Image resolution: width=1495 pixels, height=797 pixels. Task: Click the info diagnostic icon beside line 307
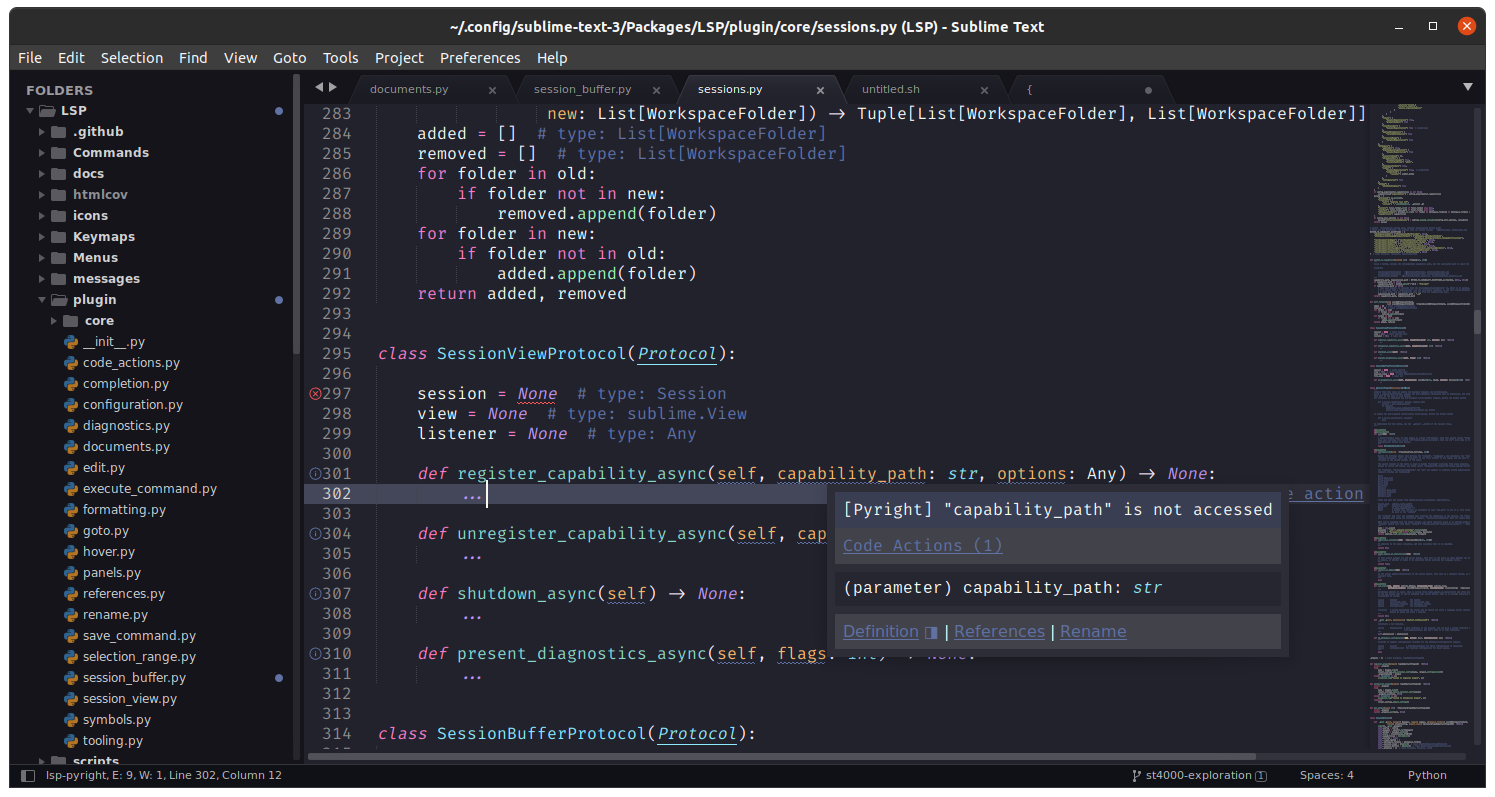[x=314, y=593]
